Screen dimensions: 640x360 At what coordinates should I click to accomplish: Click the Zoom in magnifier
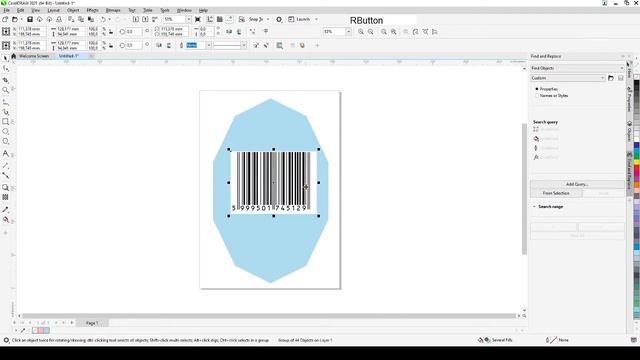pos(361,31)
